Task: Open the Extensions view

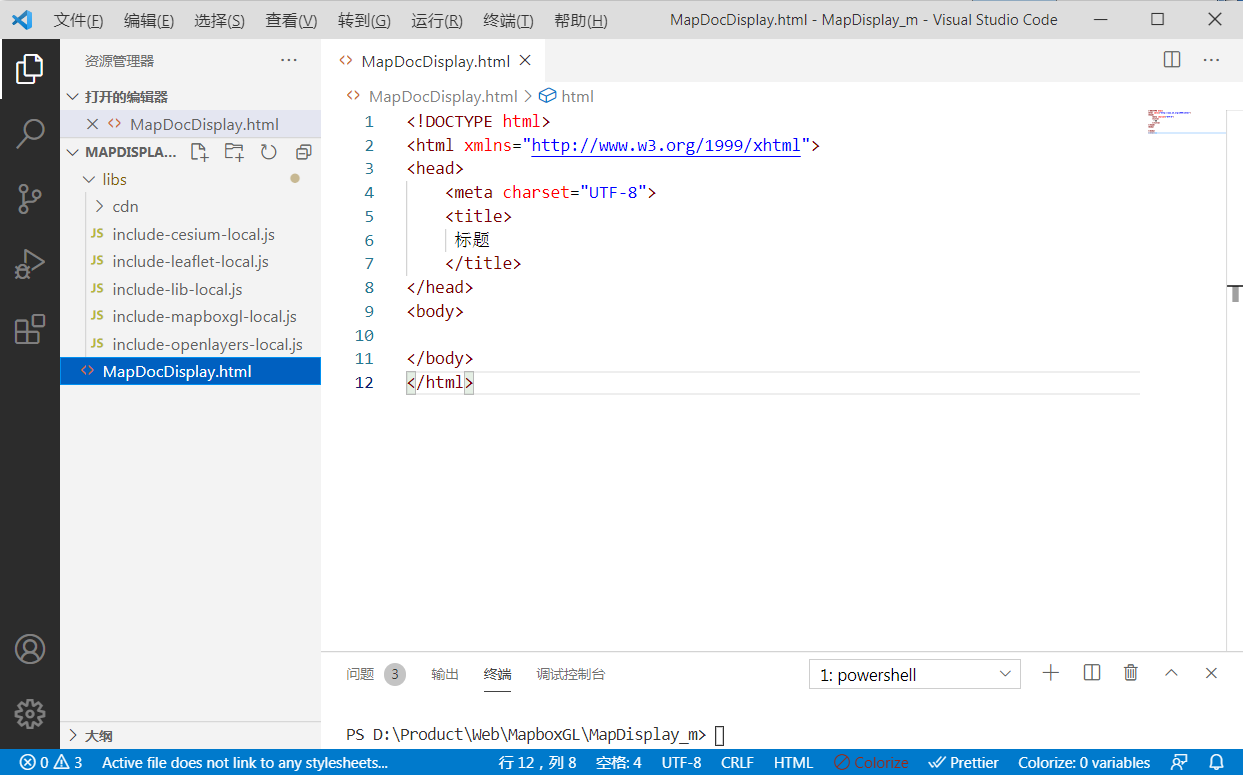Action: click(x=30, y=329)
